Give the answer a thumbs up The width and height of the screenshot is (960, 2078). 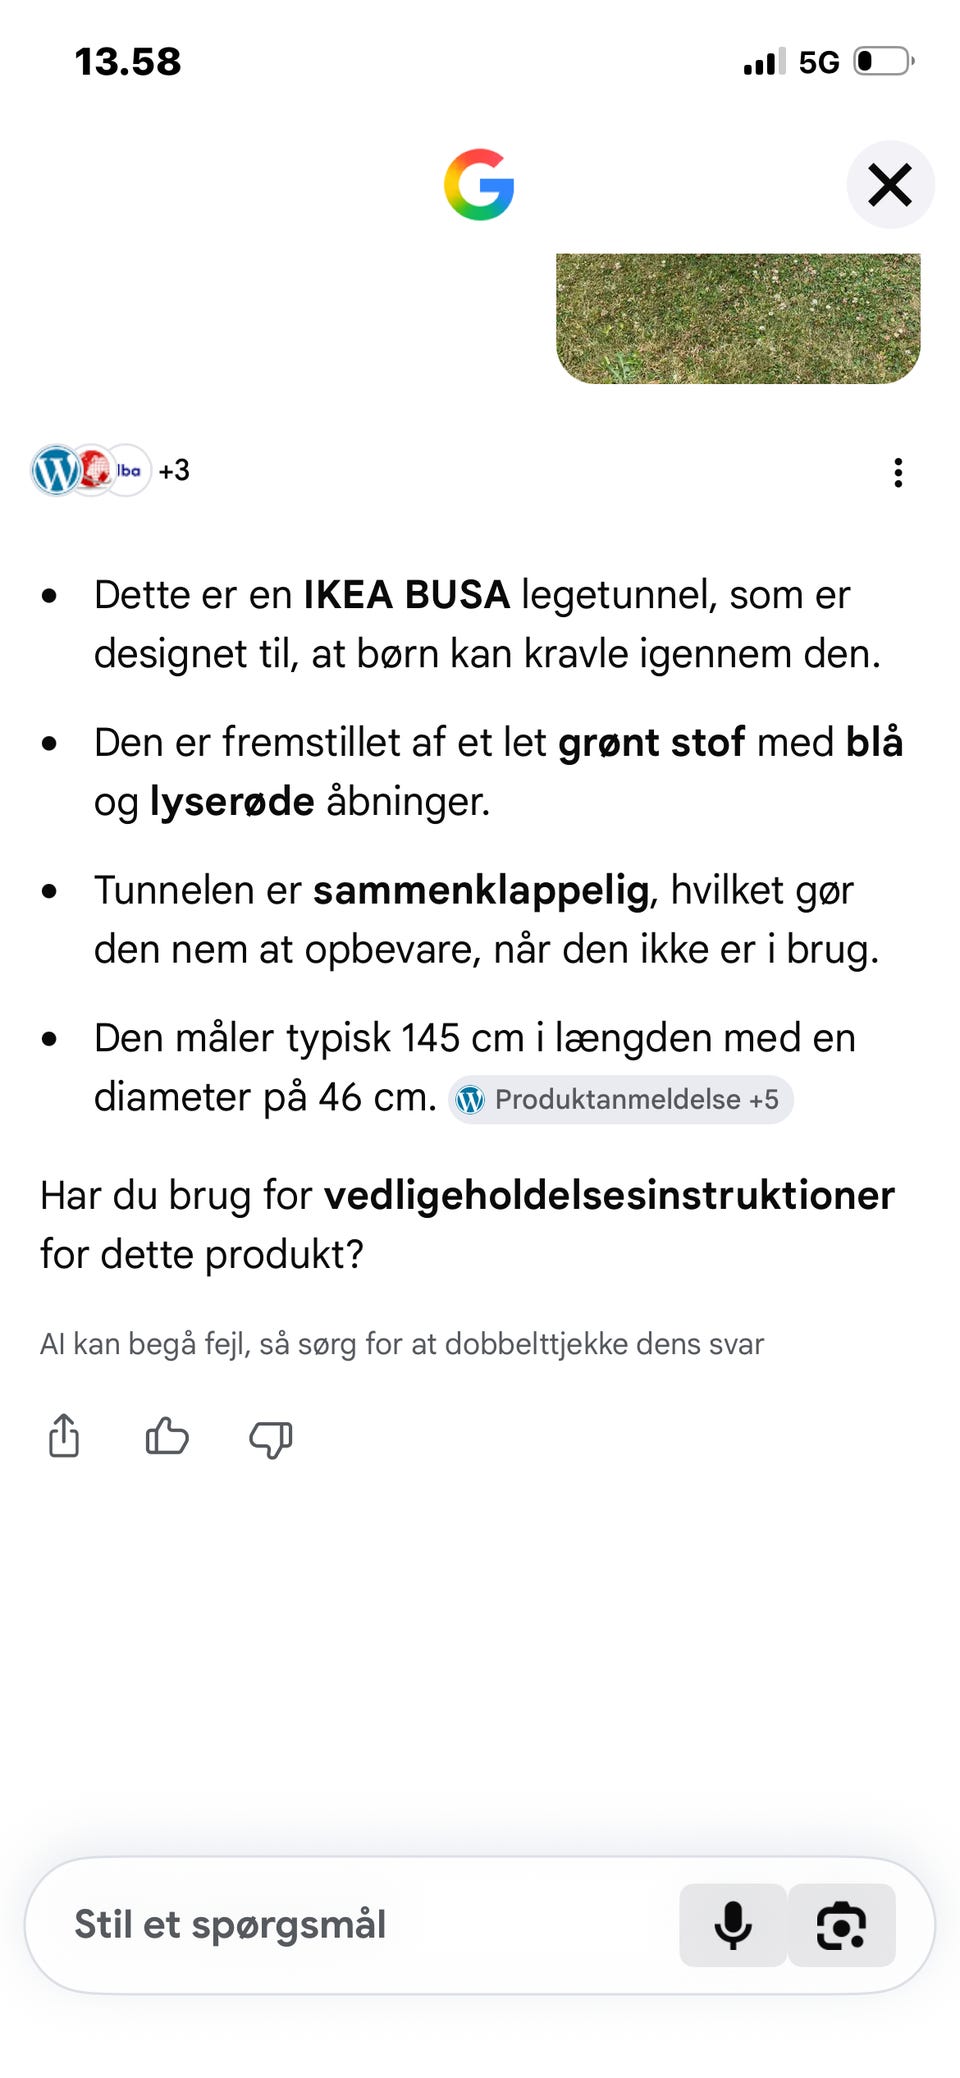[167, 1436]
